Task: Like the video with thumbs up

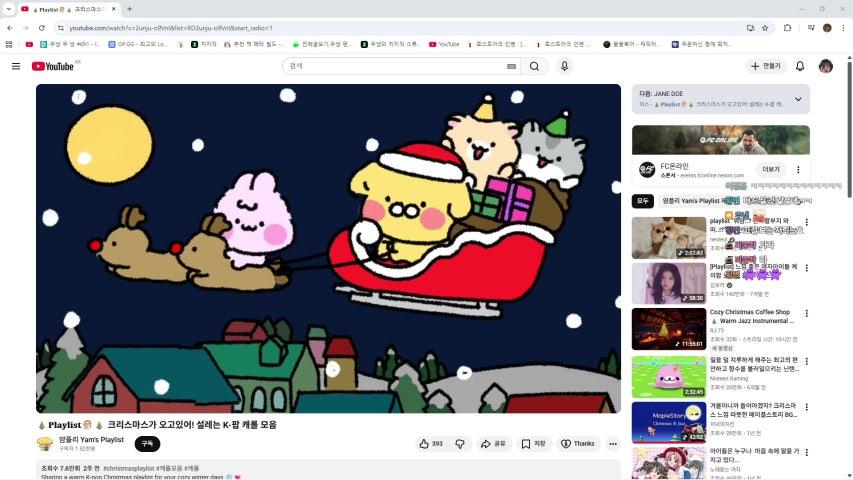Action: pyautogui.click(x=430, y=444)
